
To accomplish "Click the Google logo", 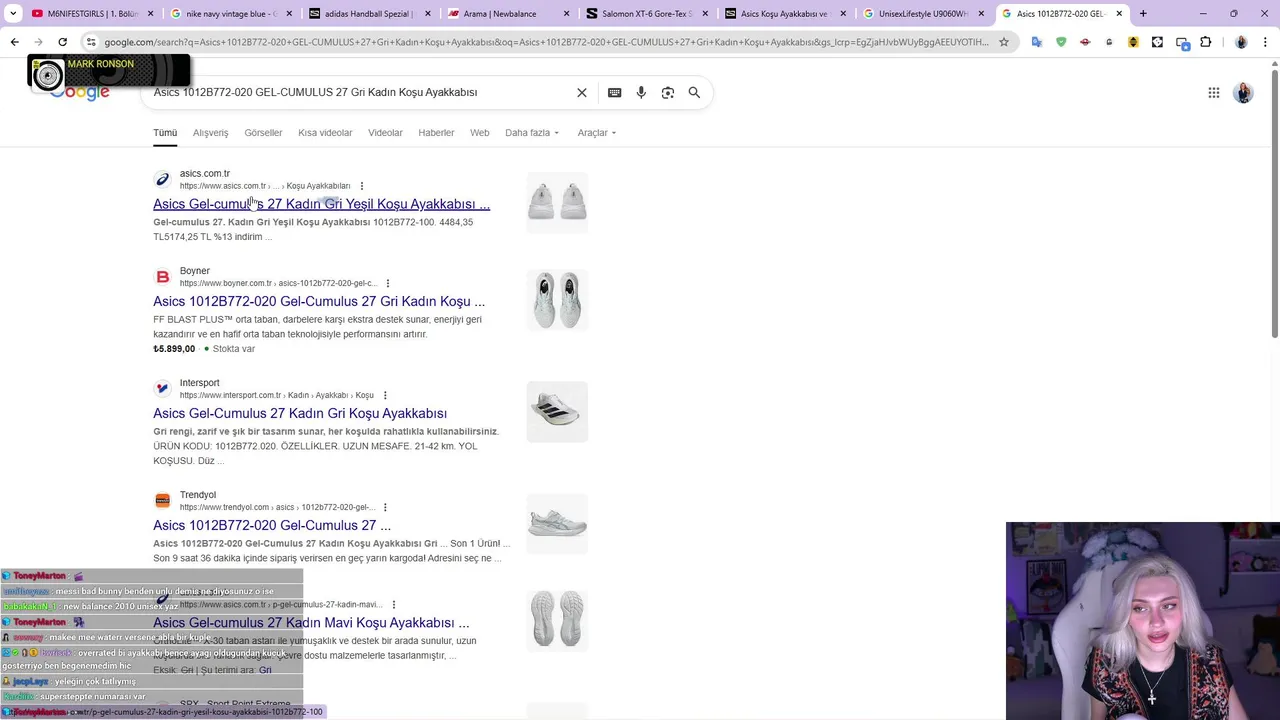I will (80, 92).
